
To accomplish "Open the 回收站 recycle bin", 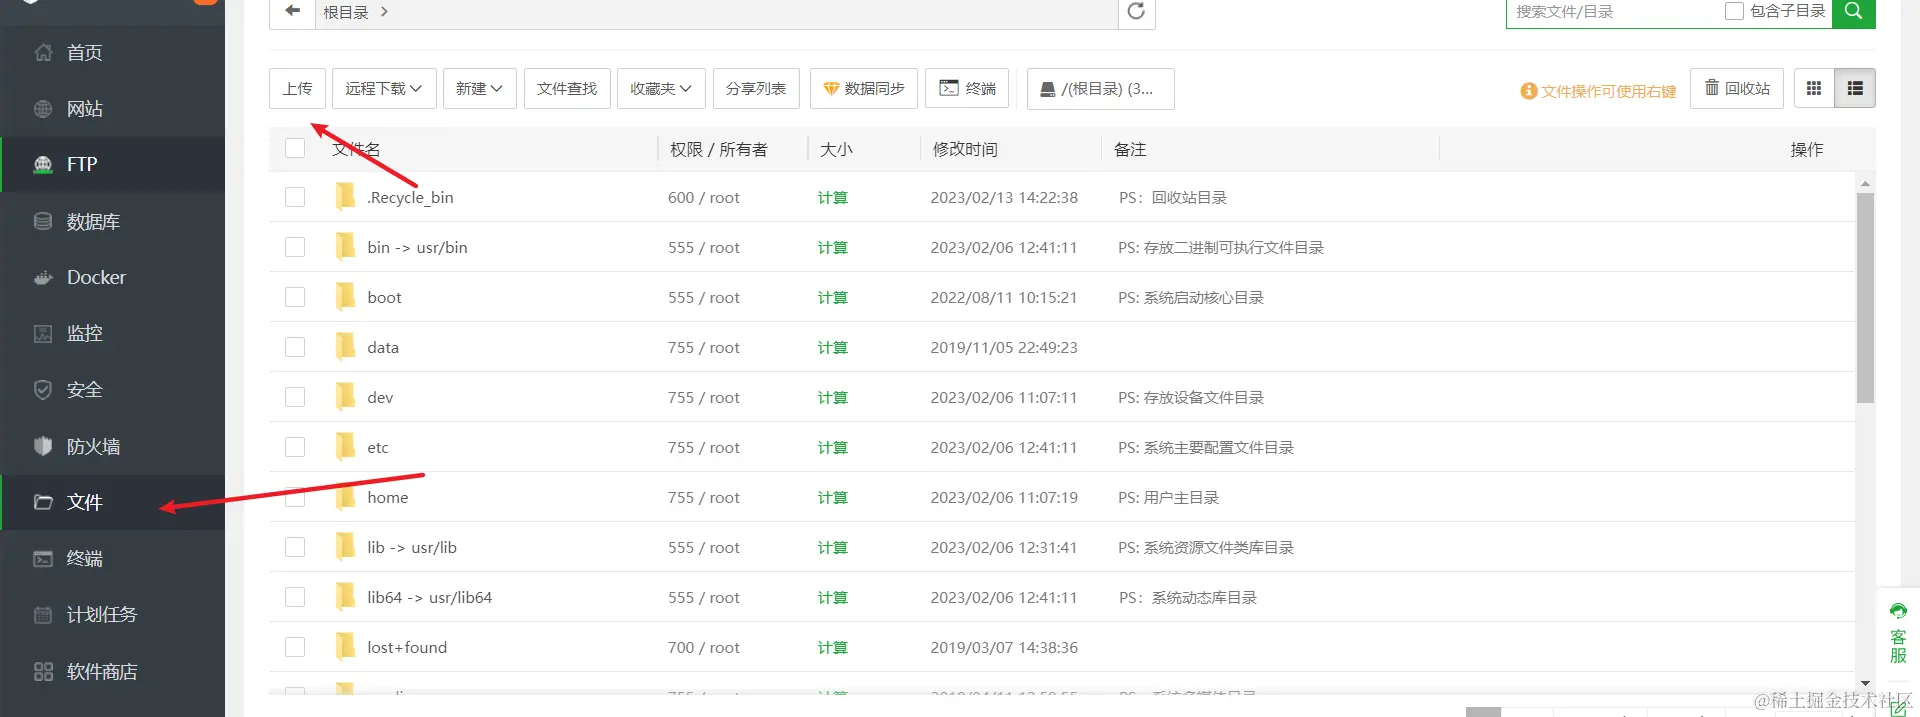I will [1737, 88].
